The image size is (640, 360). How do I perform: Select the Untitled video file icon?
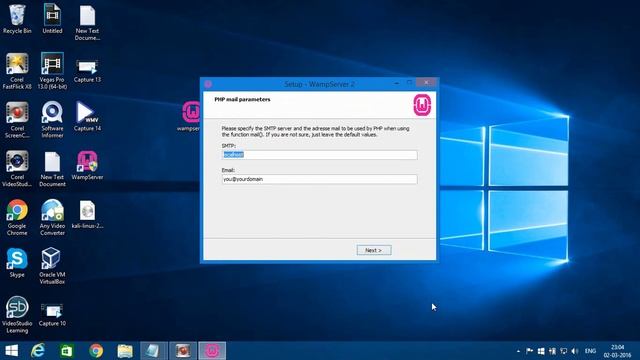52,19
